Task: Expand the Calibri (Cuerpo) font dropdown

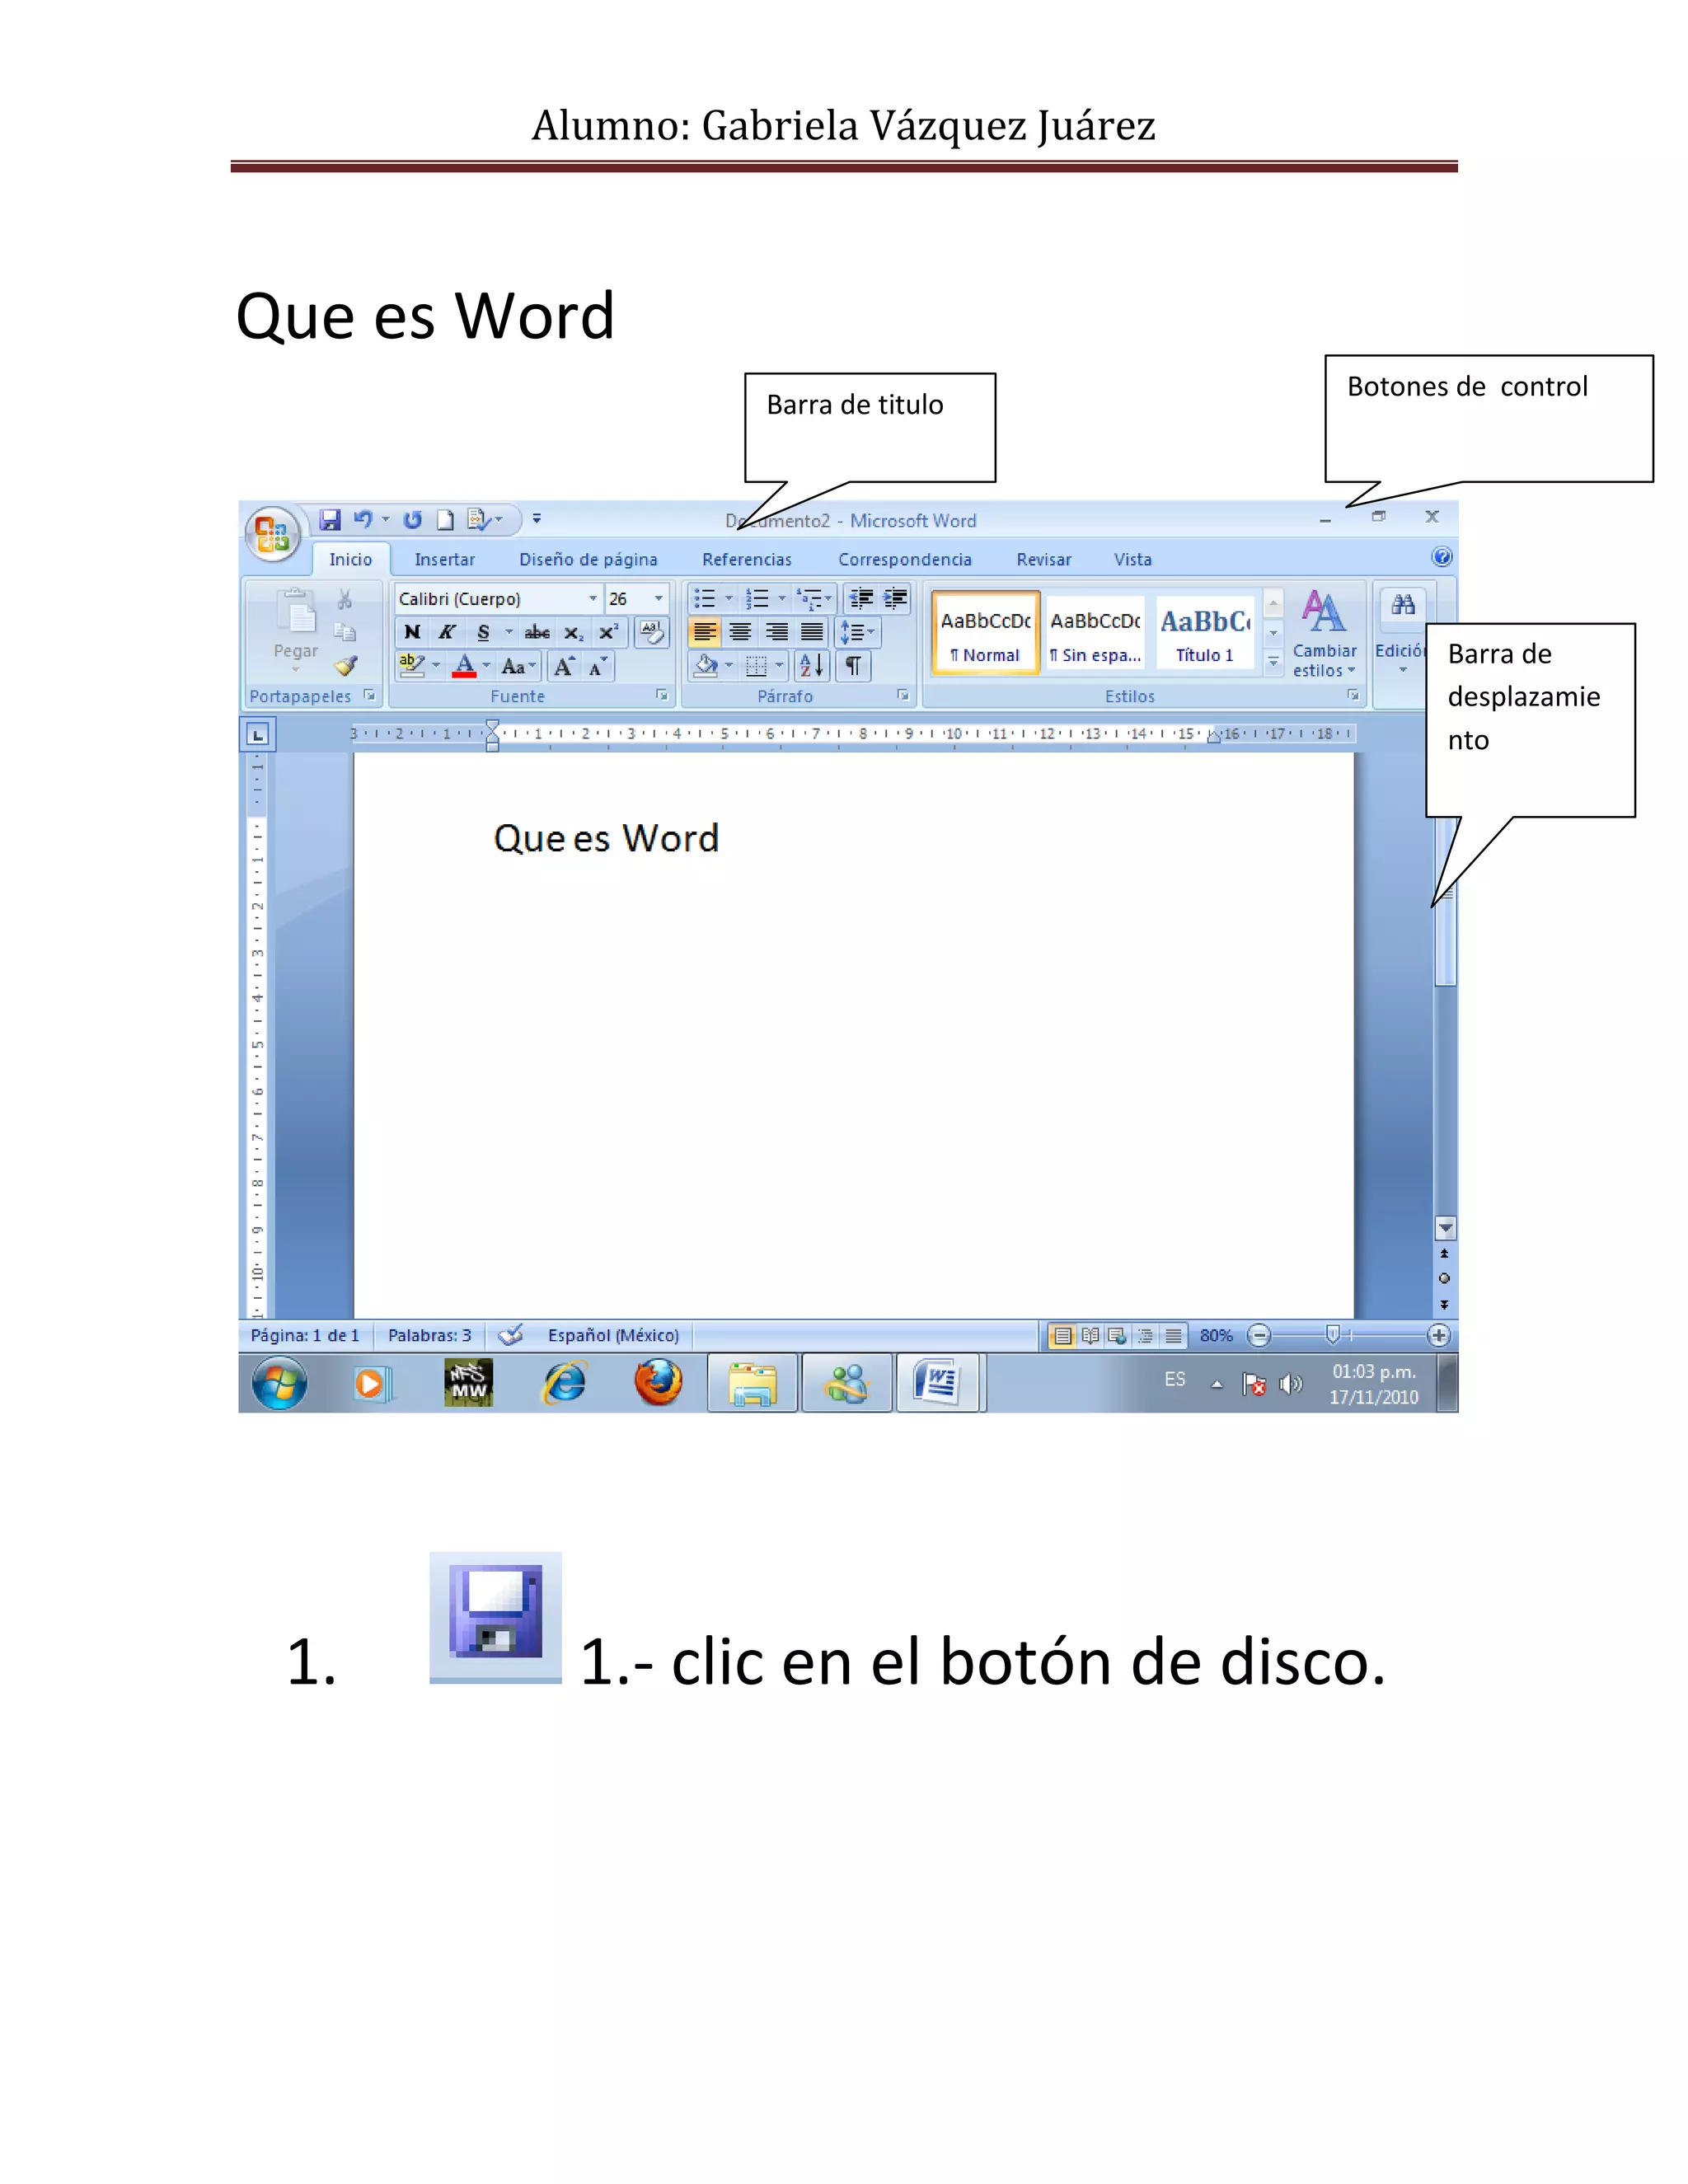Action: [x=592, y=599]
